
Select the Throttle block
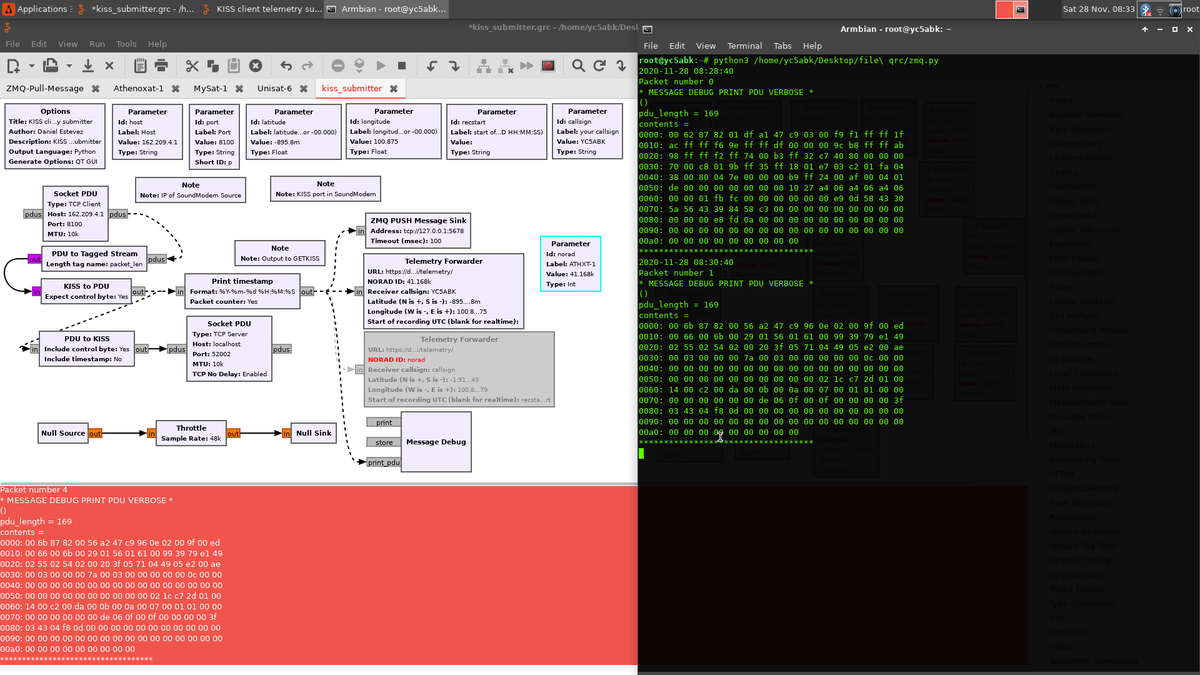pos(191,433)
